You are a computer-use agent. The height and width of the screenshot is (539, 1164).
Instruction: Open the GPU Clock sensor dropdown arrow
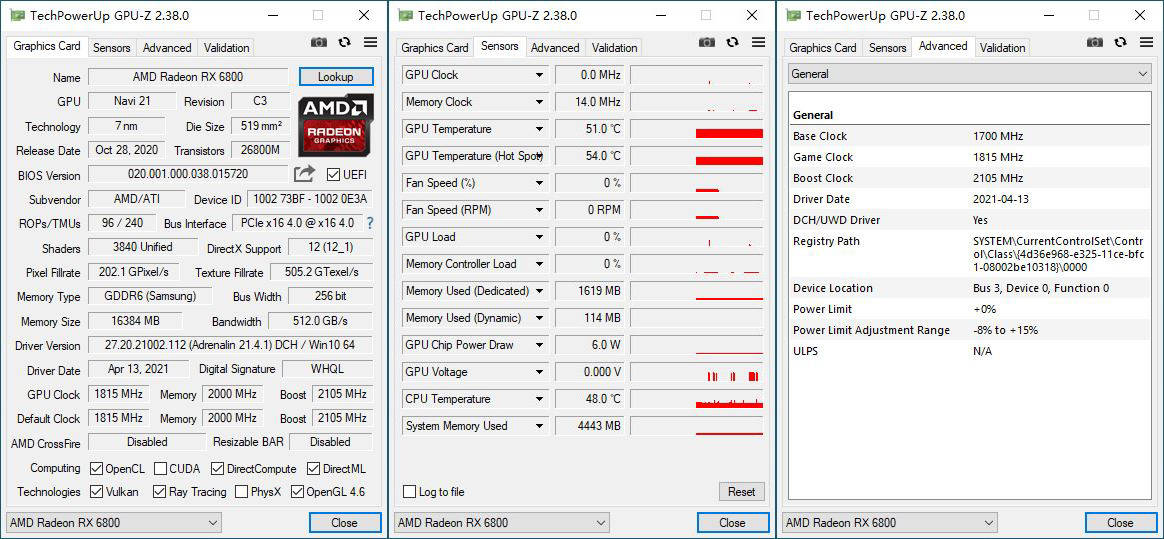(x=540, y=75)
